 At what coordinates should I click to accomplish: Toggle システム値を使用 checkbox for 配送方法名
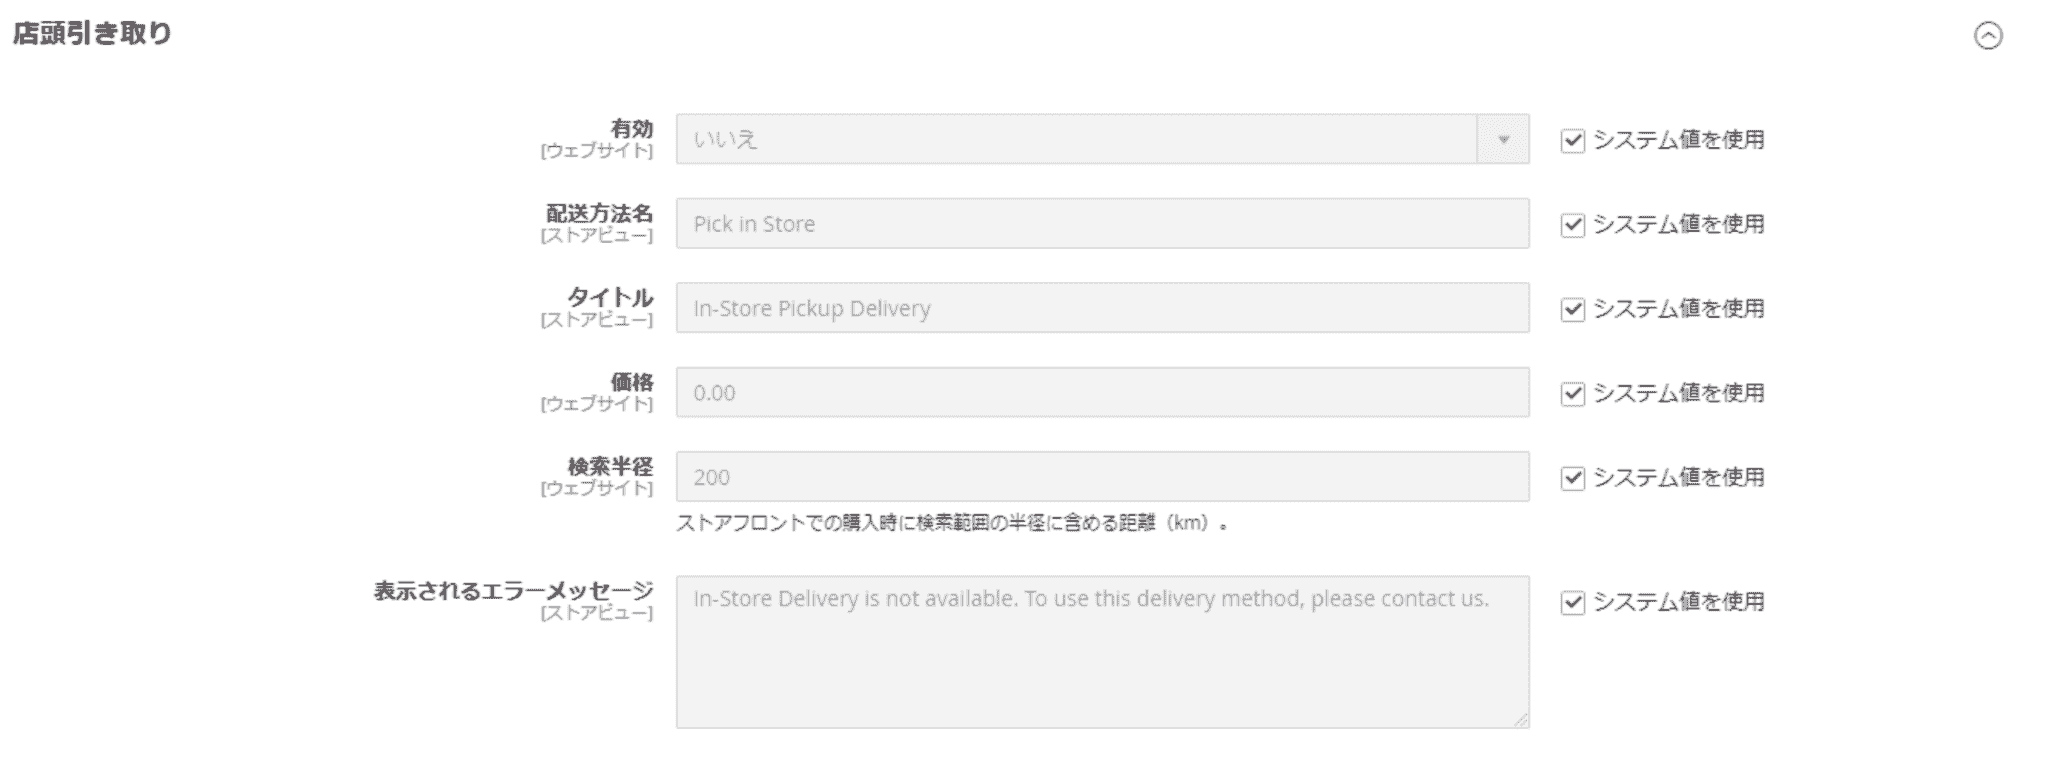(x=1573, y=225)
